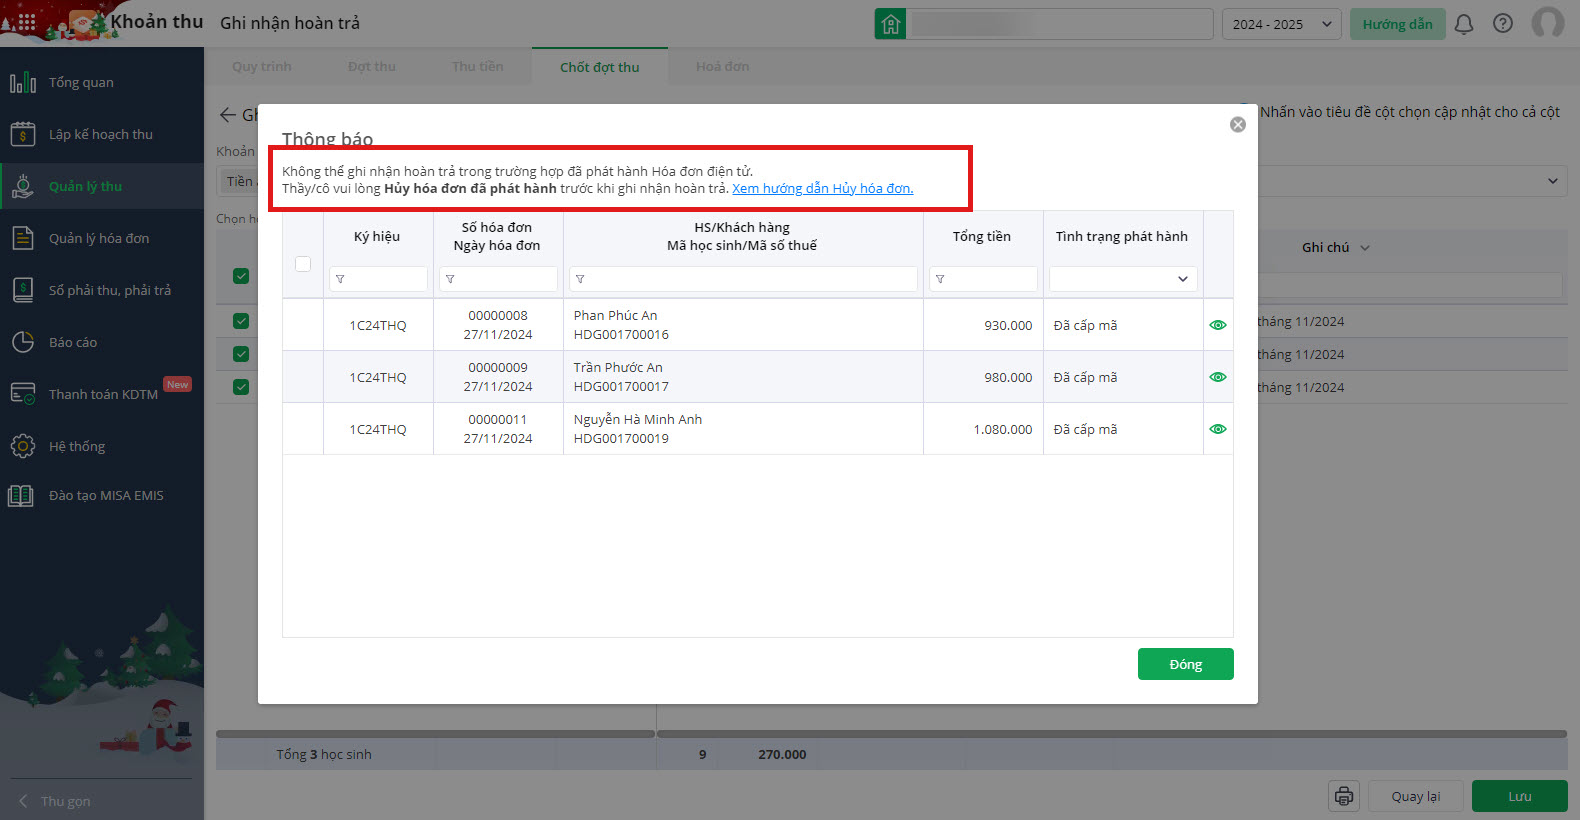Click Đào tạo MISA EMIS book icon
The height and width of the screenshot is (820, 1580).
[21, 495]
